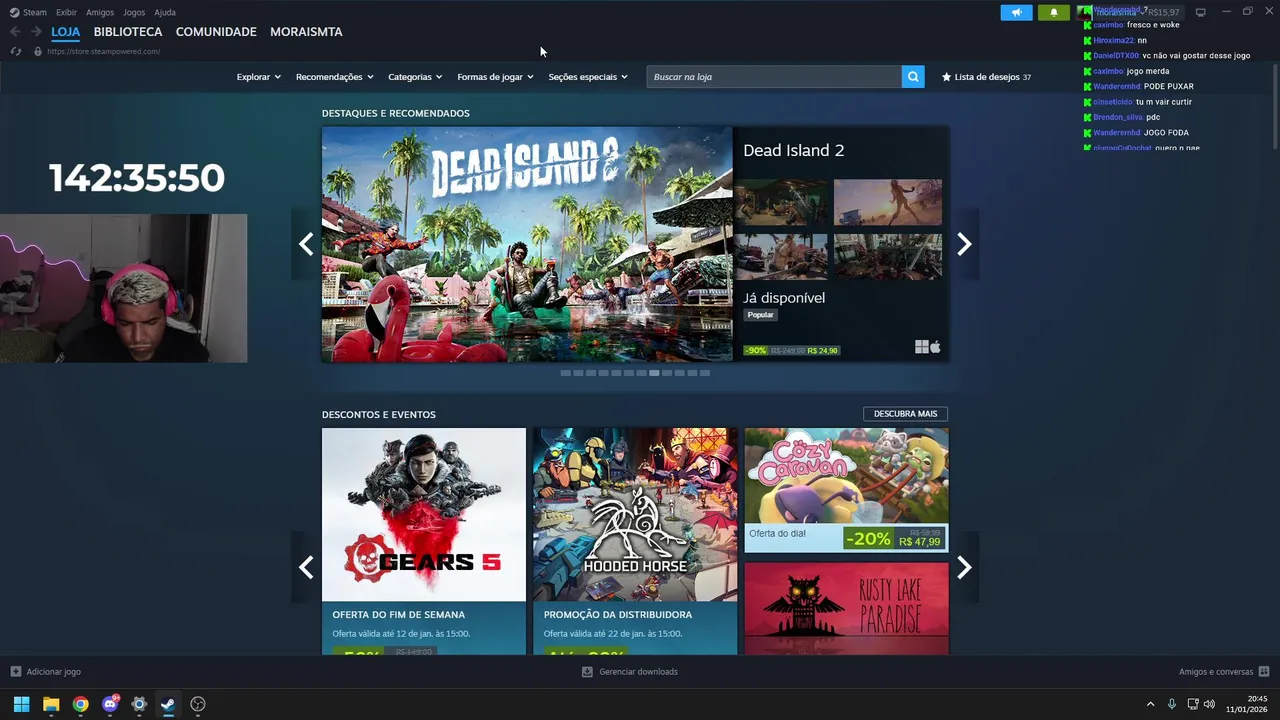This screenshot has height=720, width=1280.
Task: Switch to the LOJA tab
Action: click(x=66, y=32)
